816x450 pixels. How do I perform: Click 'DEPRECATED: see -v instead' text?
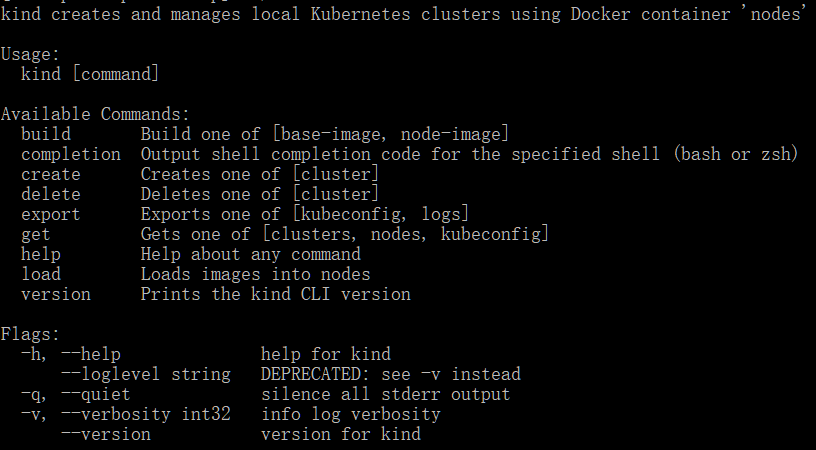[x=391, y=374]
